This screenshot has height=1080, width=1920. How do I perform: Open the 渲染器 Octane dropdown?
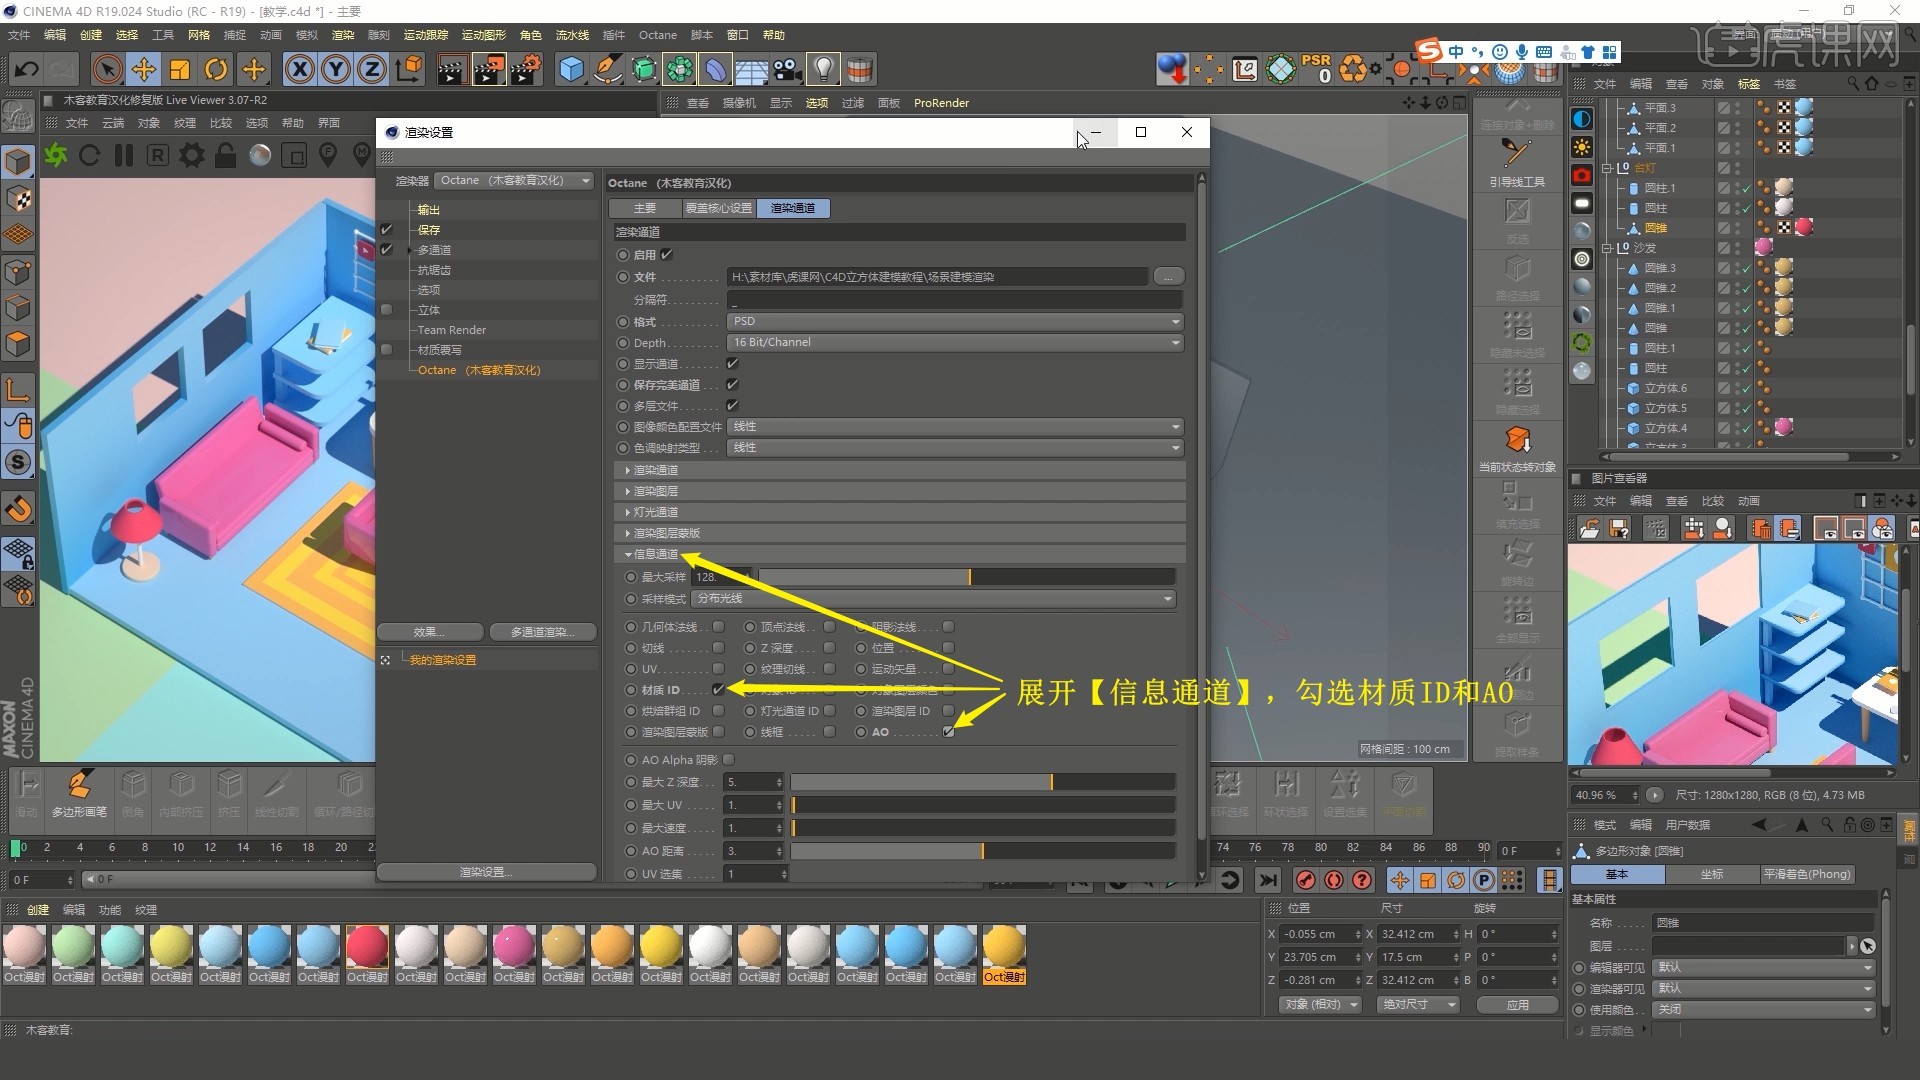[x=514, y=181]
